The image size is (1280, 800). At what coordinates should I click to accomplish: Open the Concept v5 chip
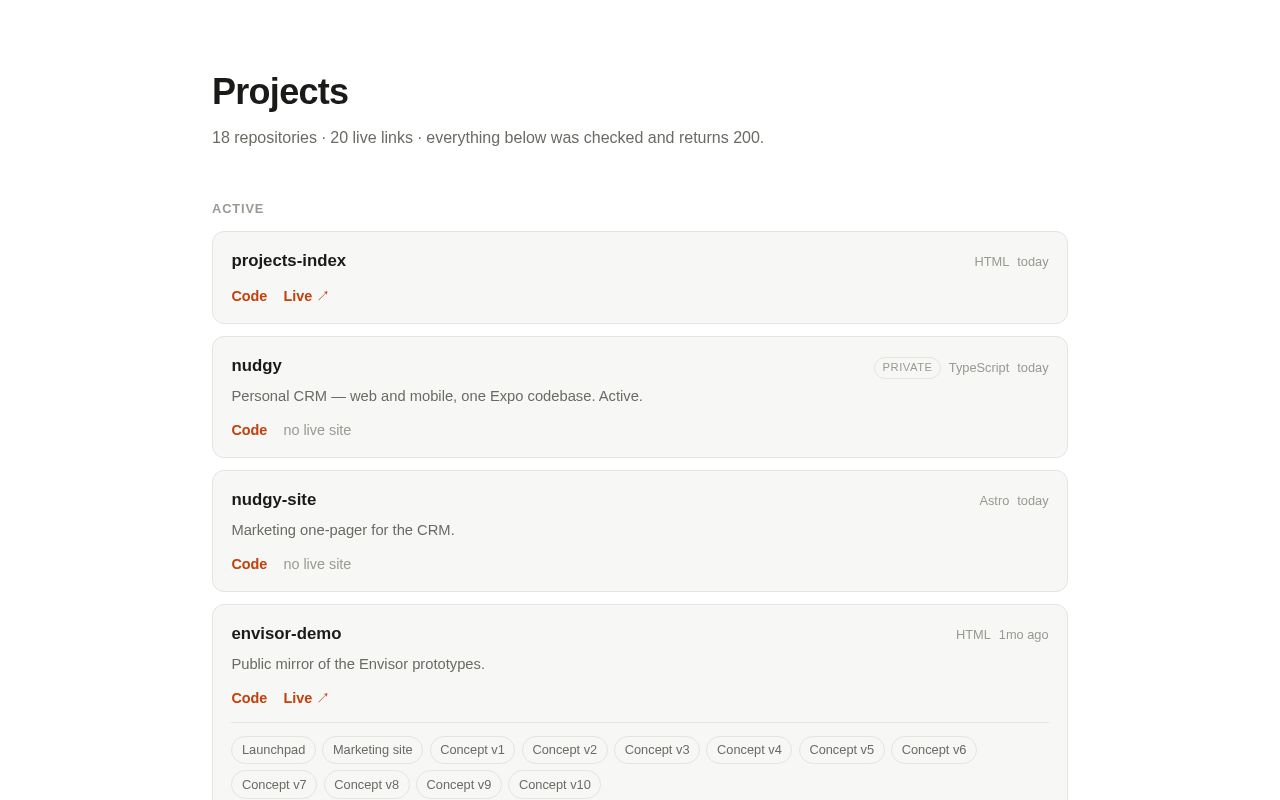pos(842,750)
